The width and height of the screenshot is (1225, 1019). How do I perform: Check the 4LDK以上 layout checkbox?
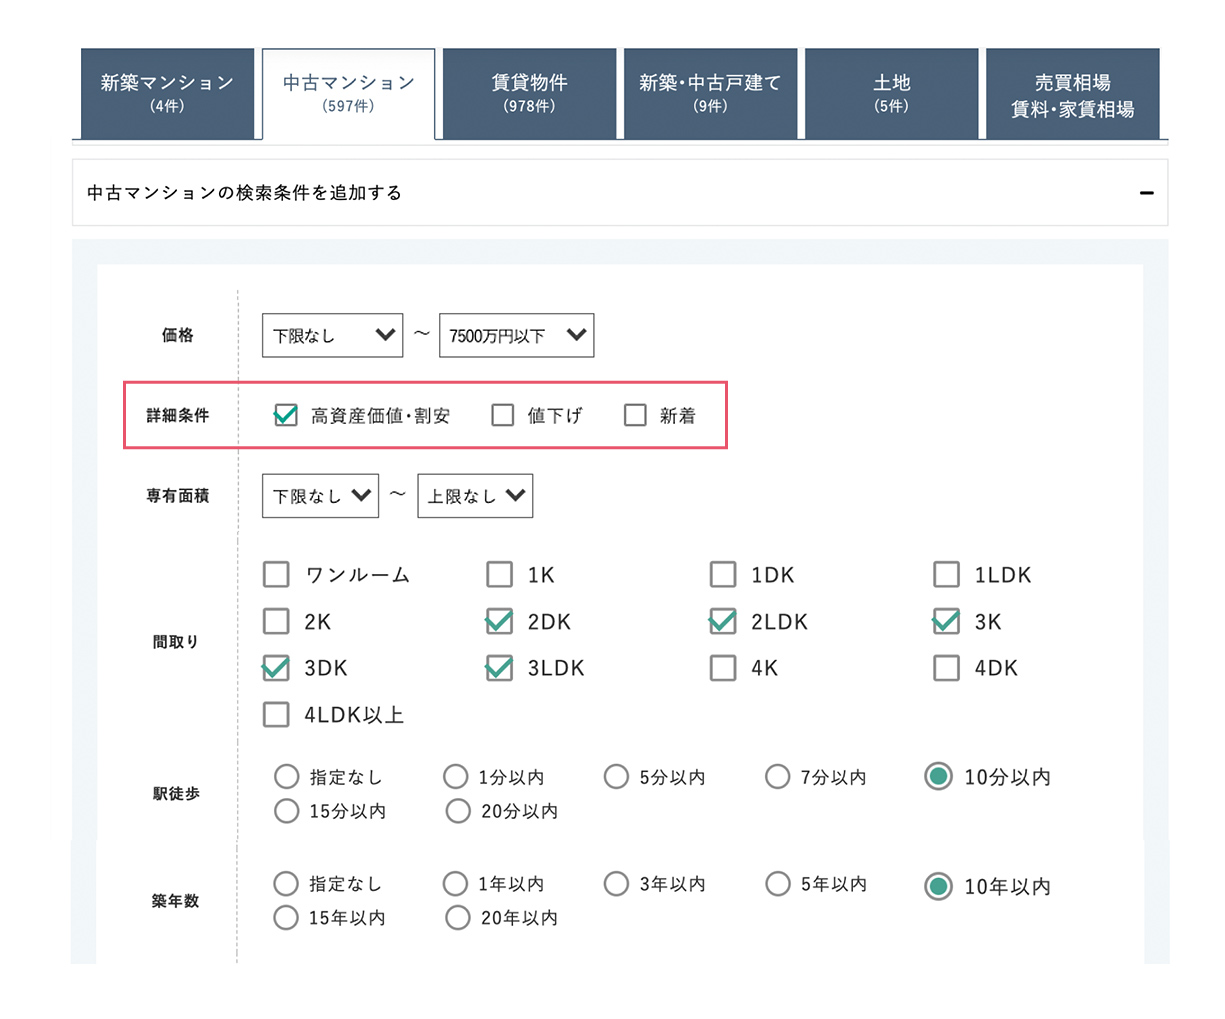tap(276, 715)
